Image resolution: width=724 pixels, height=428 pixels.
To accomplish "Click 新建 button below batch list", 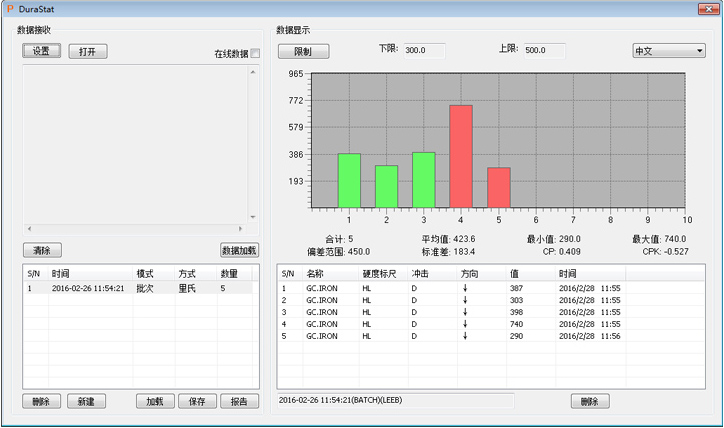I will click(87, 401).
